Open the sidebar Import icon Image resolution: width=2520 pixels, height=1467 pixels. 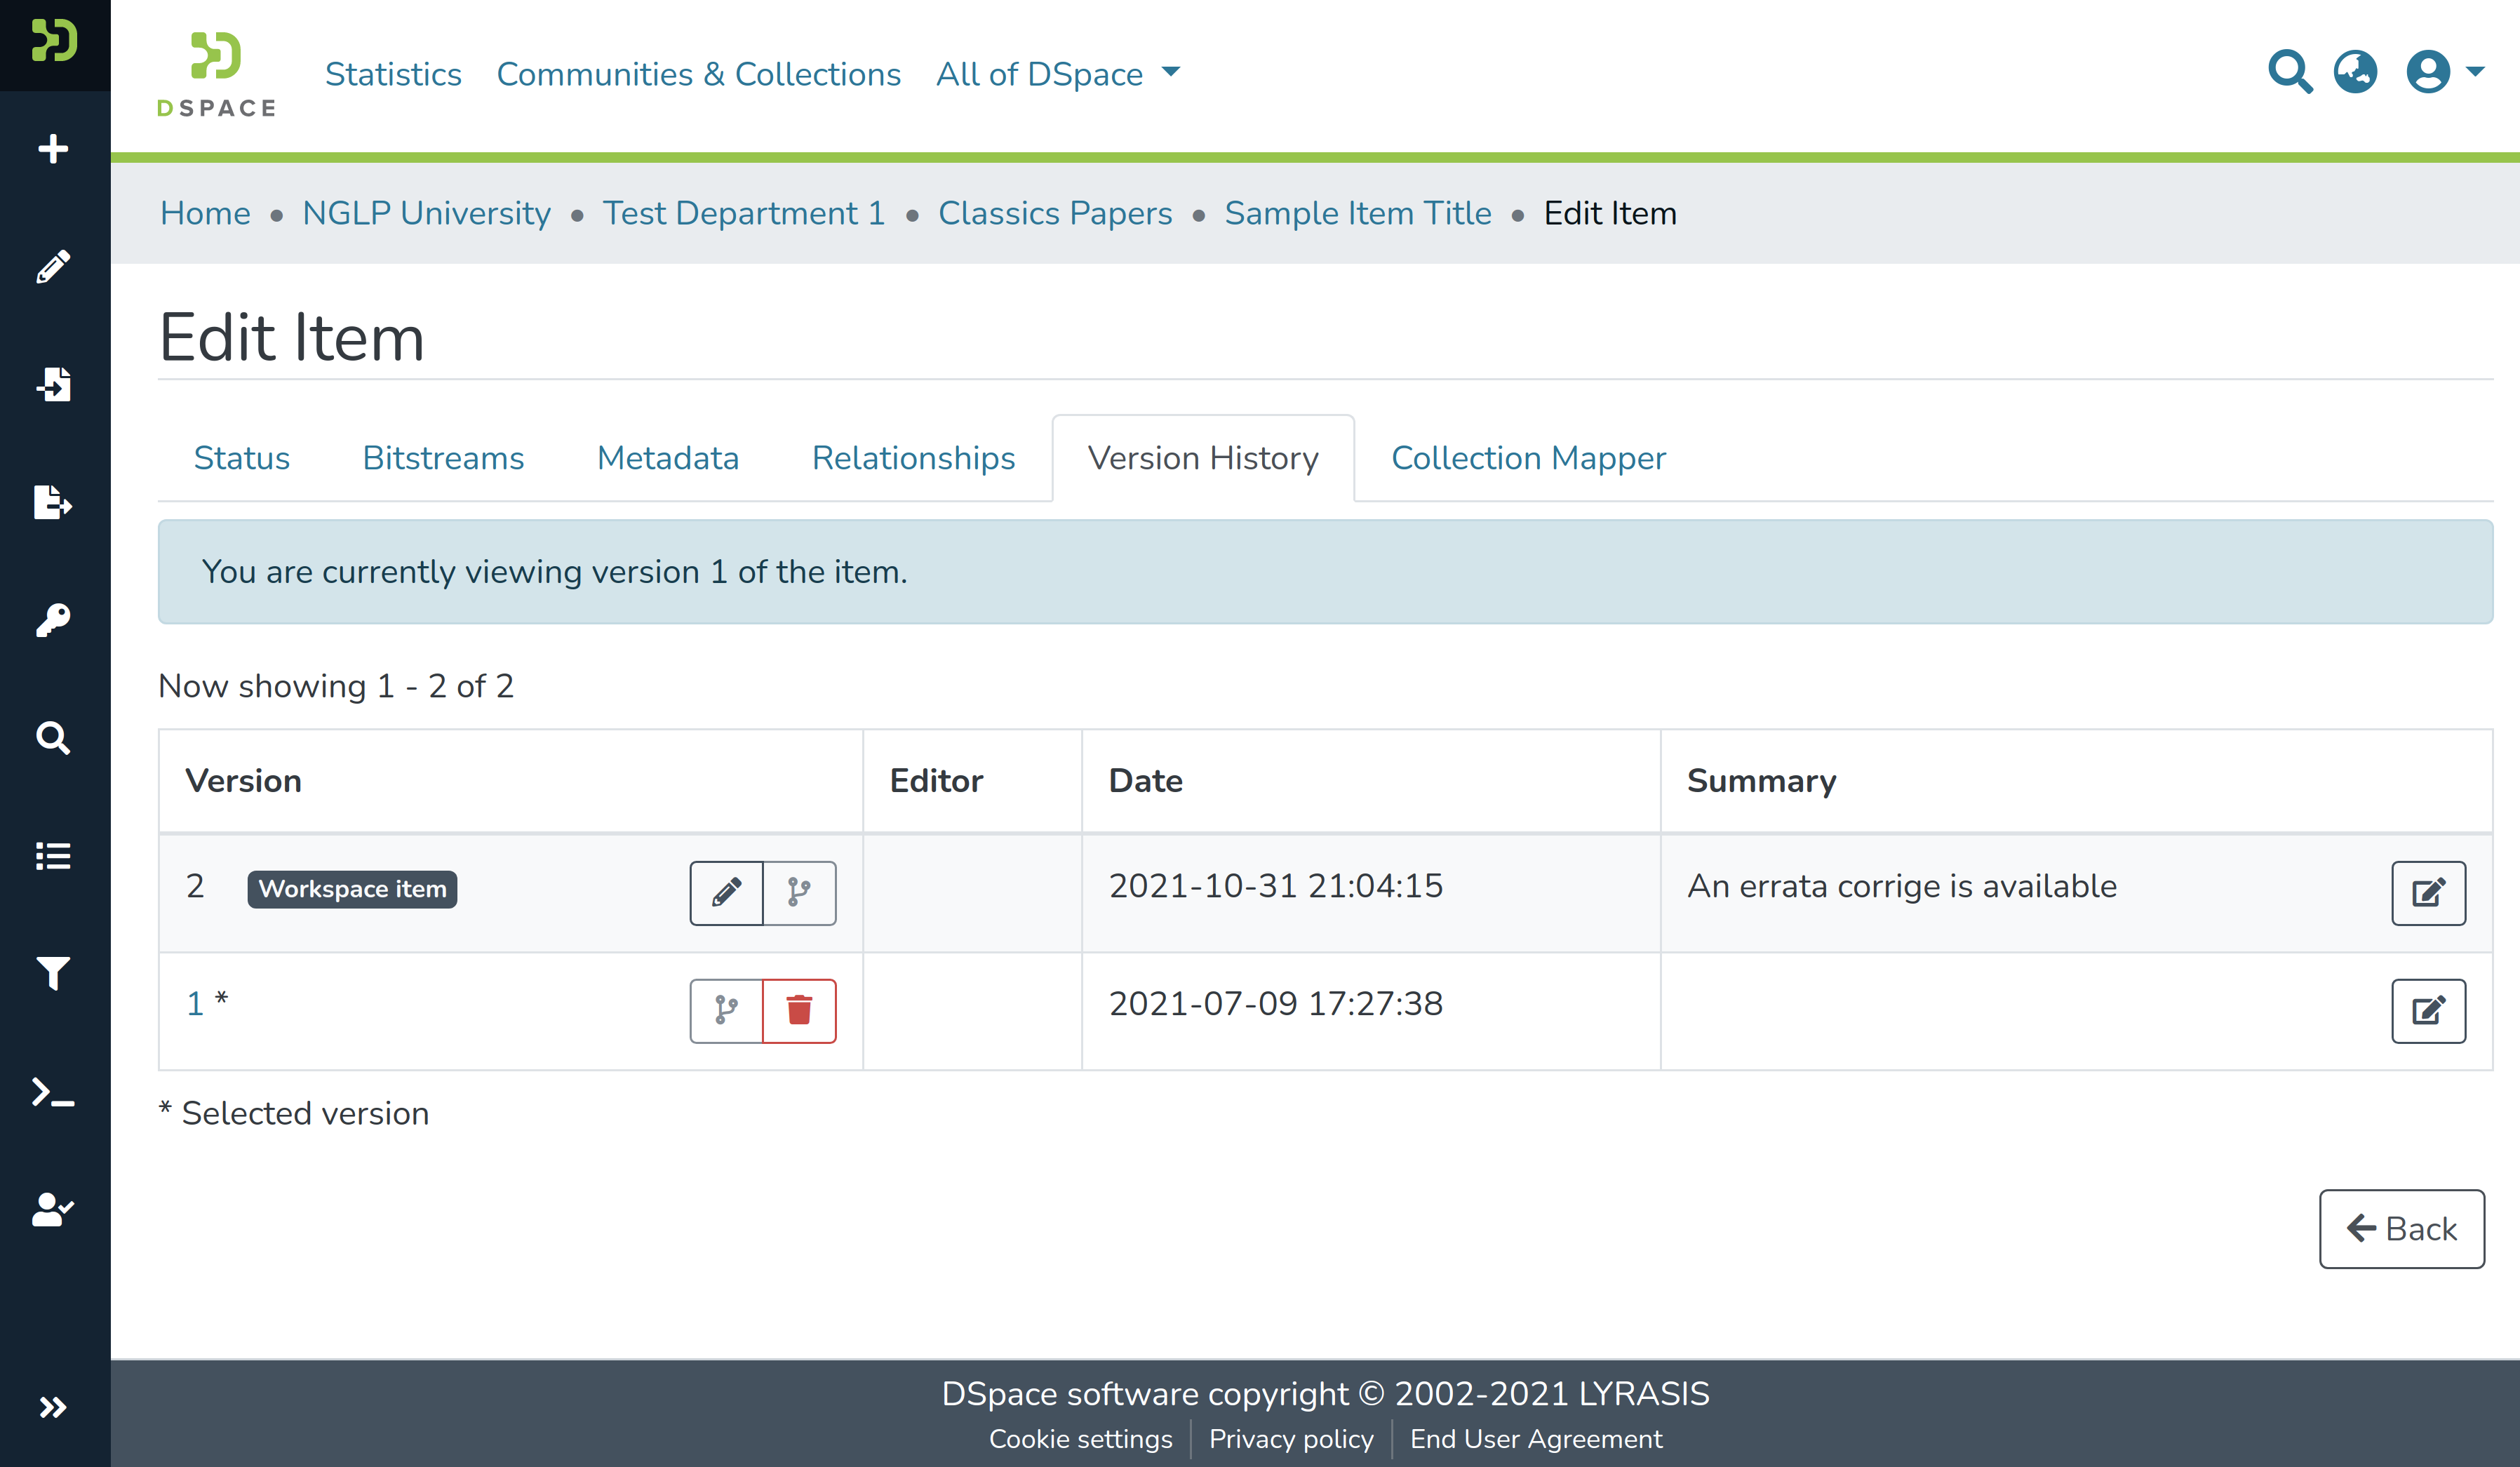[53, 384]
